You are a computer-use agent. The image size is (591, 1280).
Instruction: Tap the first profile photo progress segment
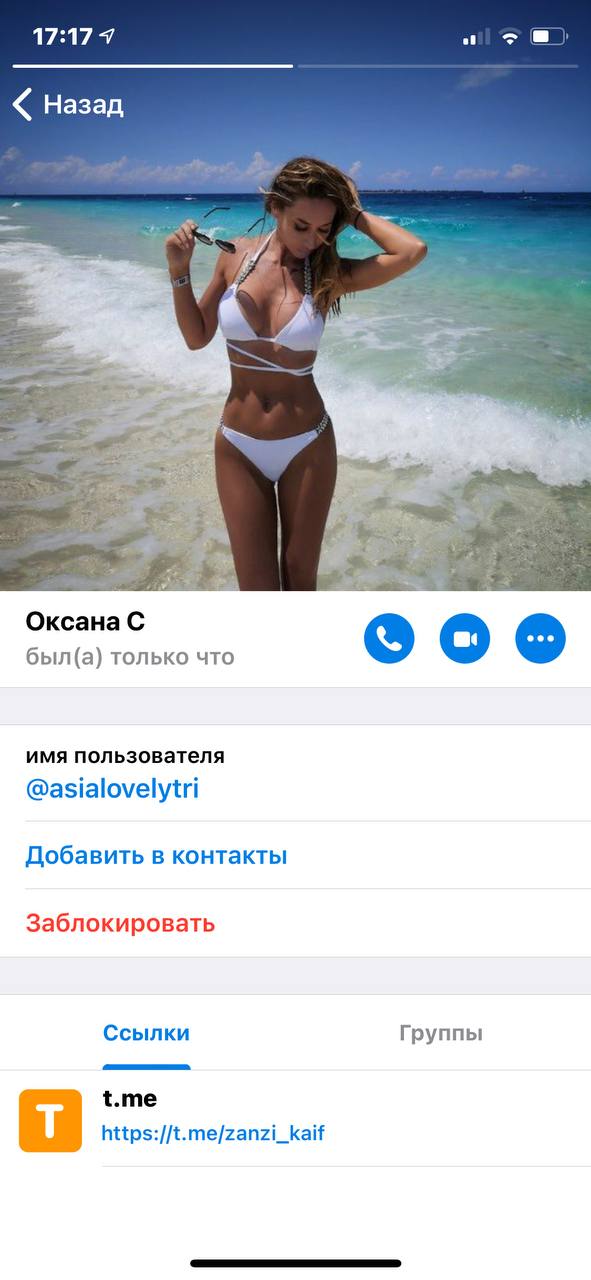(153, 66)
